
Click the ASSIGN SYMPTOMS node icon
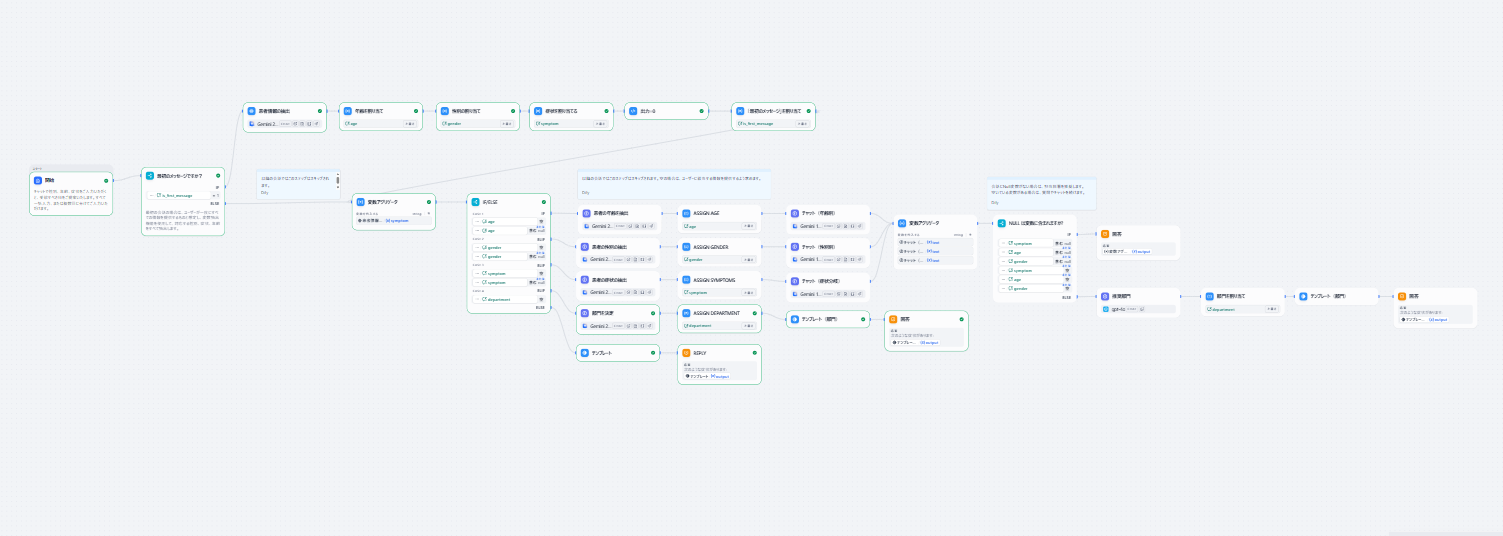pyautogui.click(x=686, y=280)
